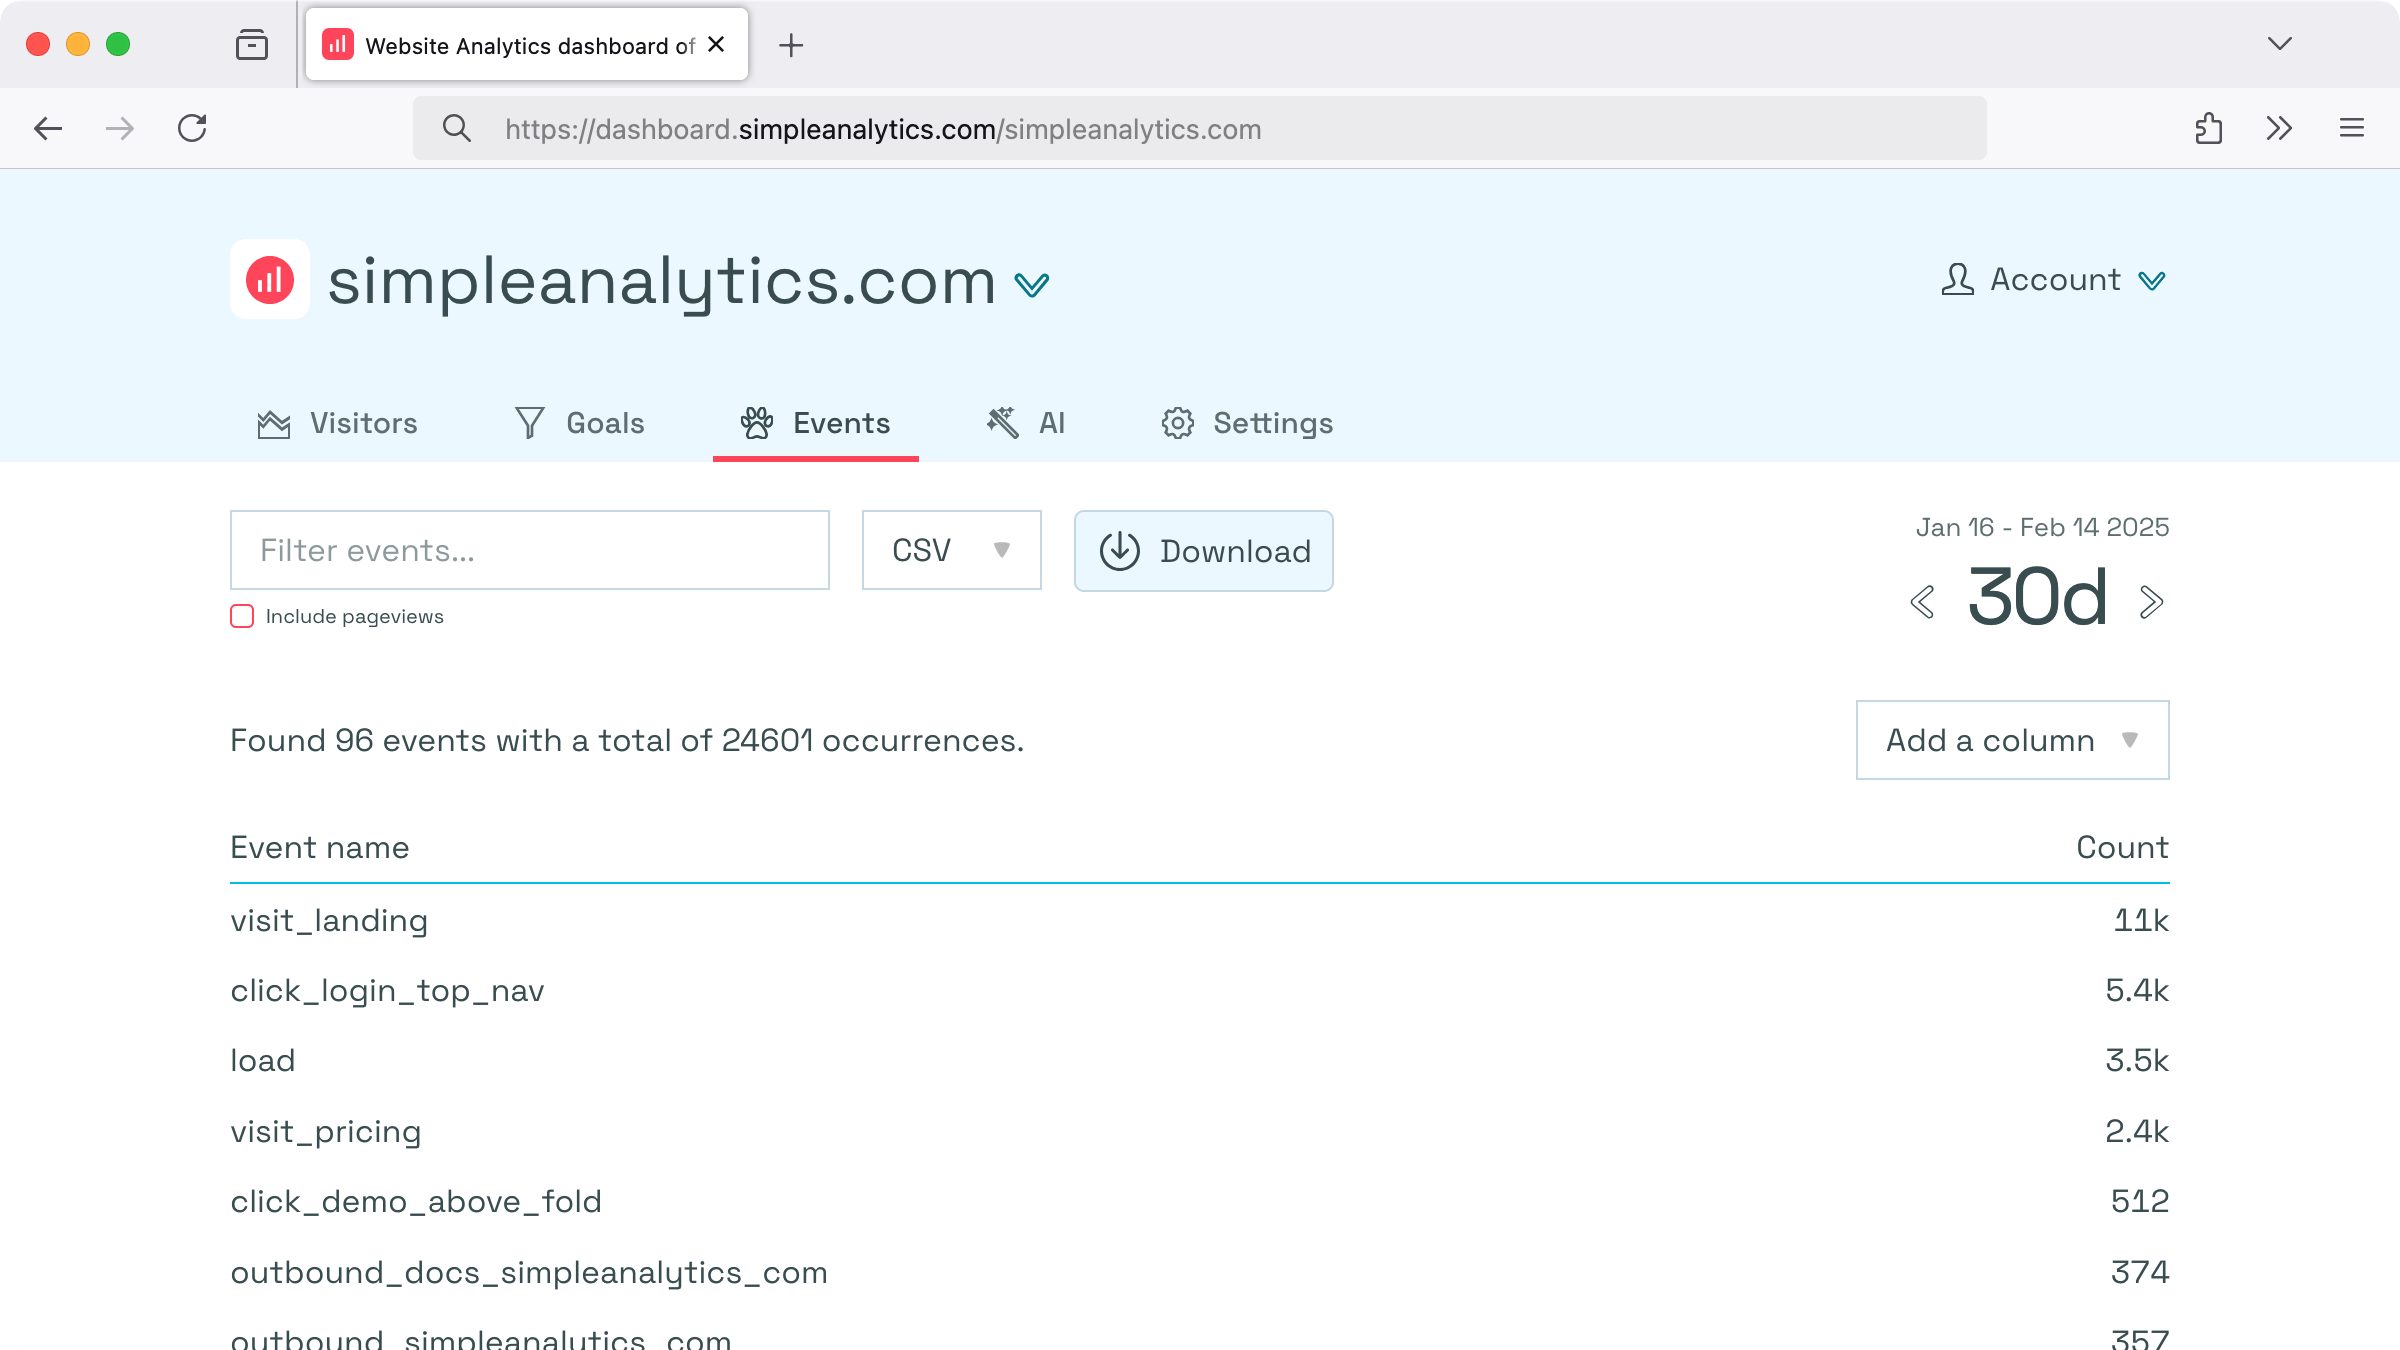Open the site switcher chevron next to simpleanalytics.com
Image resolution: width=2400 pixels, height=1350 pixels.
click(x=1032, y=285)
